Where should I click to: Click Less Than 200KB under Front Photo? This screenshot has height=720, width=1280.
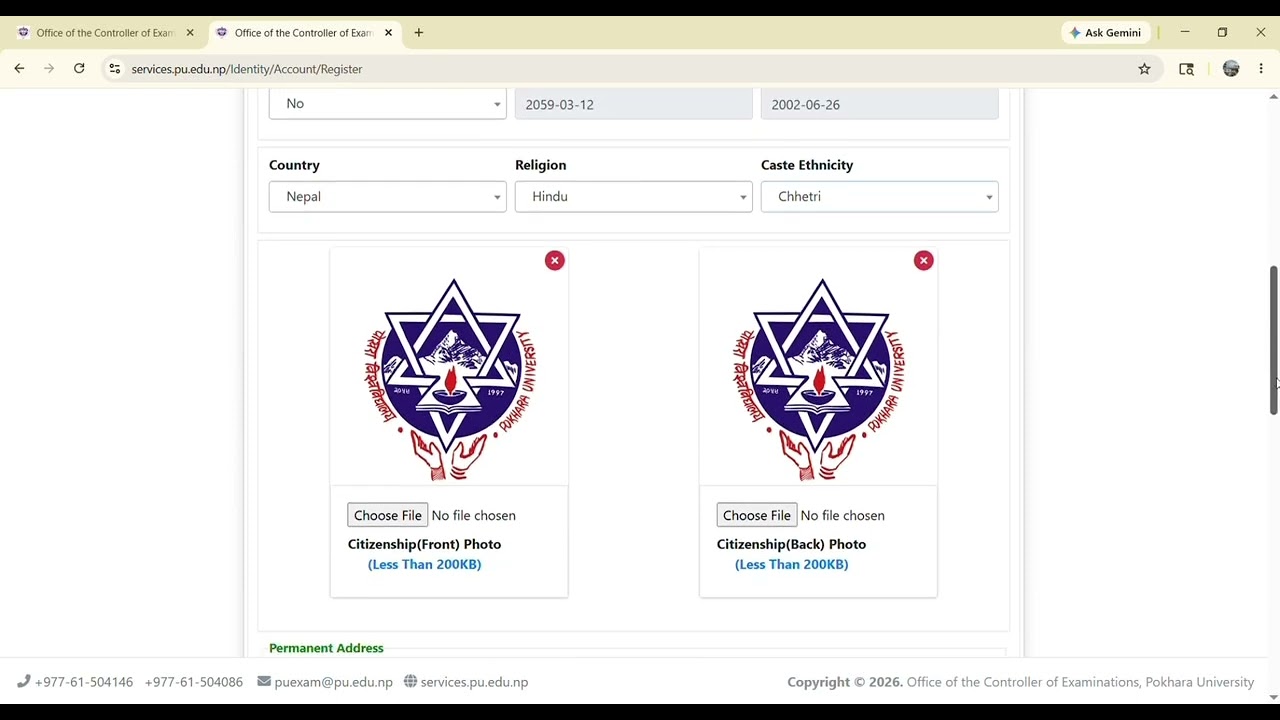click(424, 565)
